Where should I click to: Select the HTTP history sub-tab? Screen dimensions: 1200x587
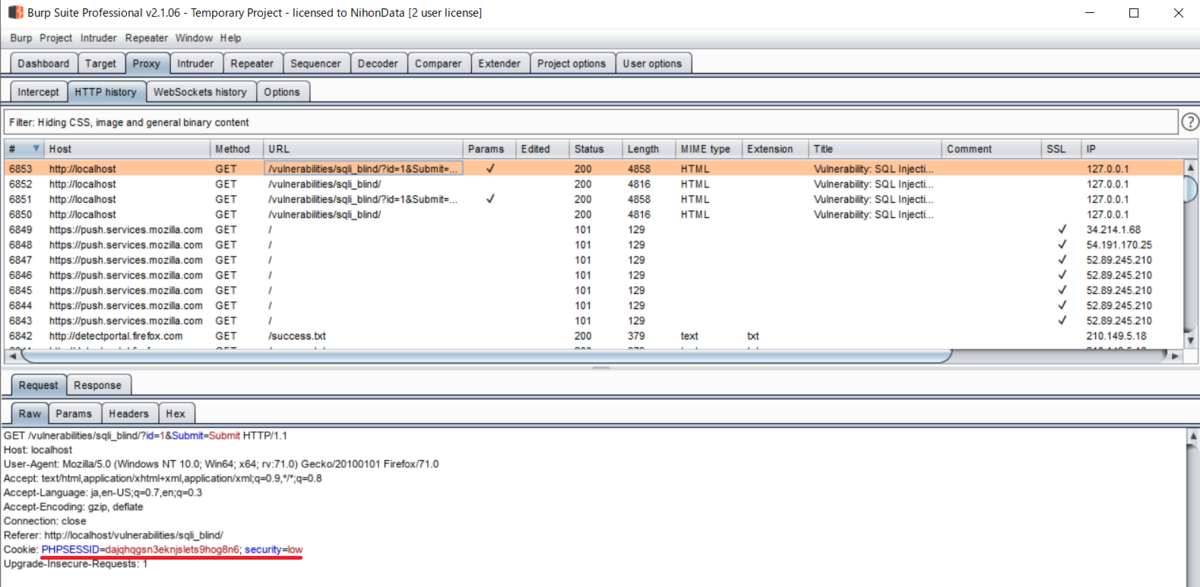point(106,91)
